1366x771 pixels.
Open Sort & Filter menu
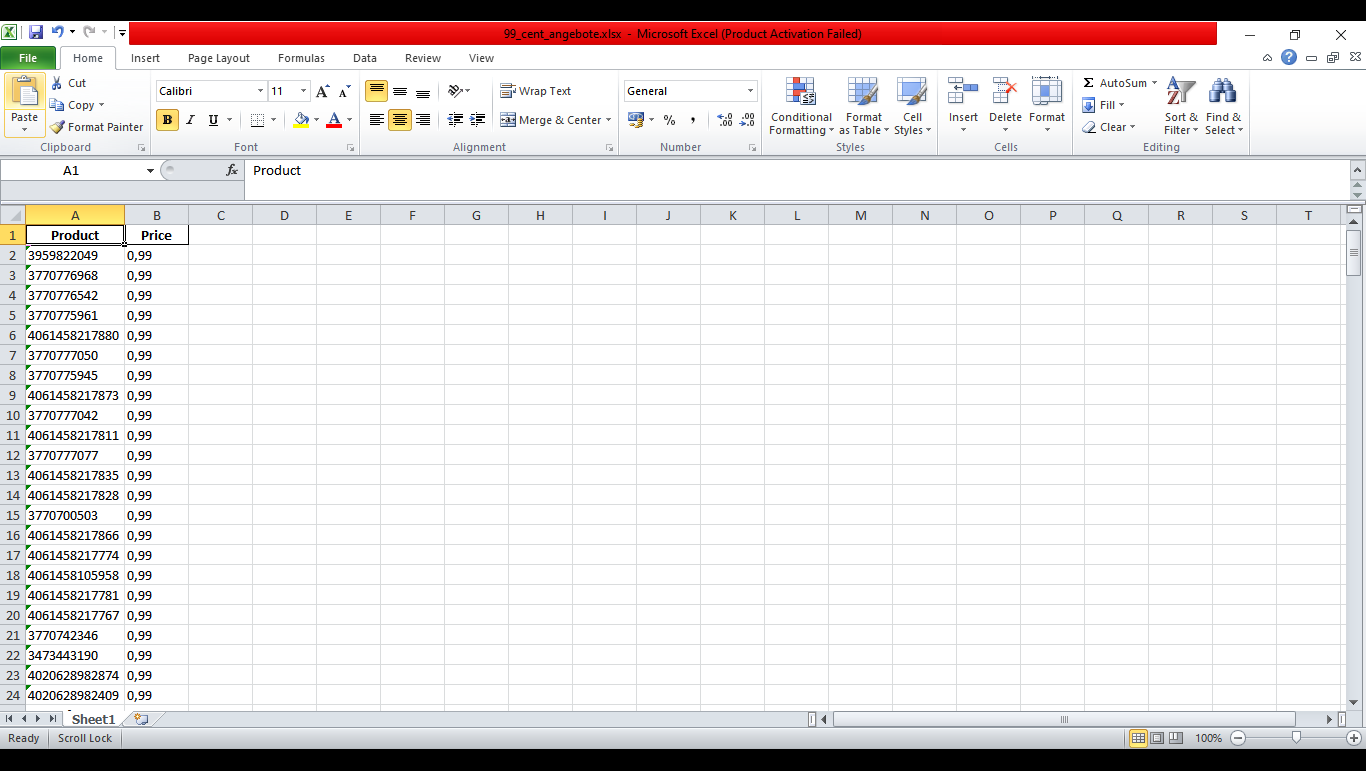pyautogui.click(x=1181, y=107)
